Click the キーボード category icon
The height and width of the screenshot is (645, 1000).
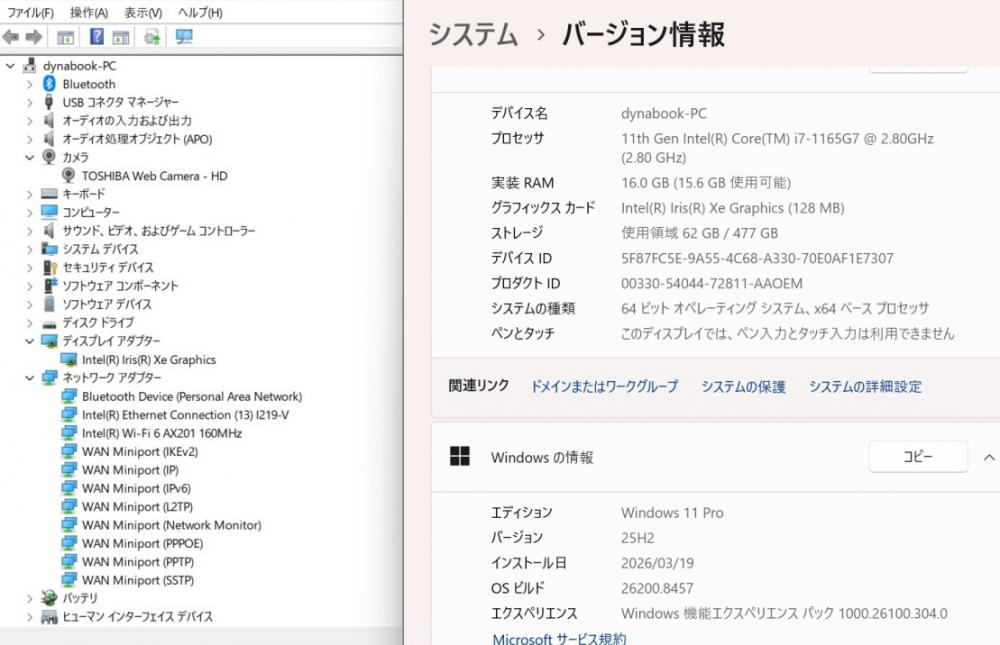coord(49,193)
